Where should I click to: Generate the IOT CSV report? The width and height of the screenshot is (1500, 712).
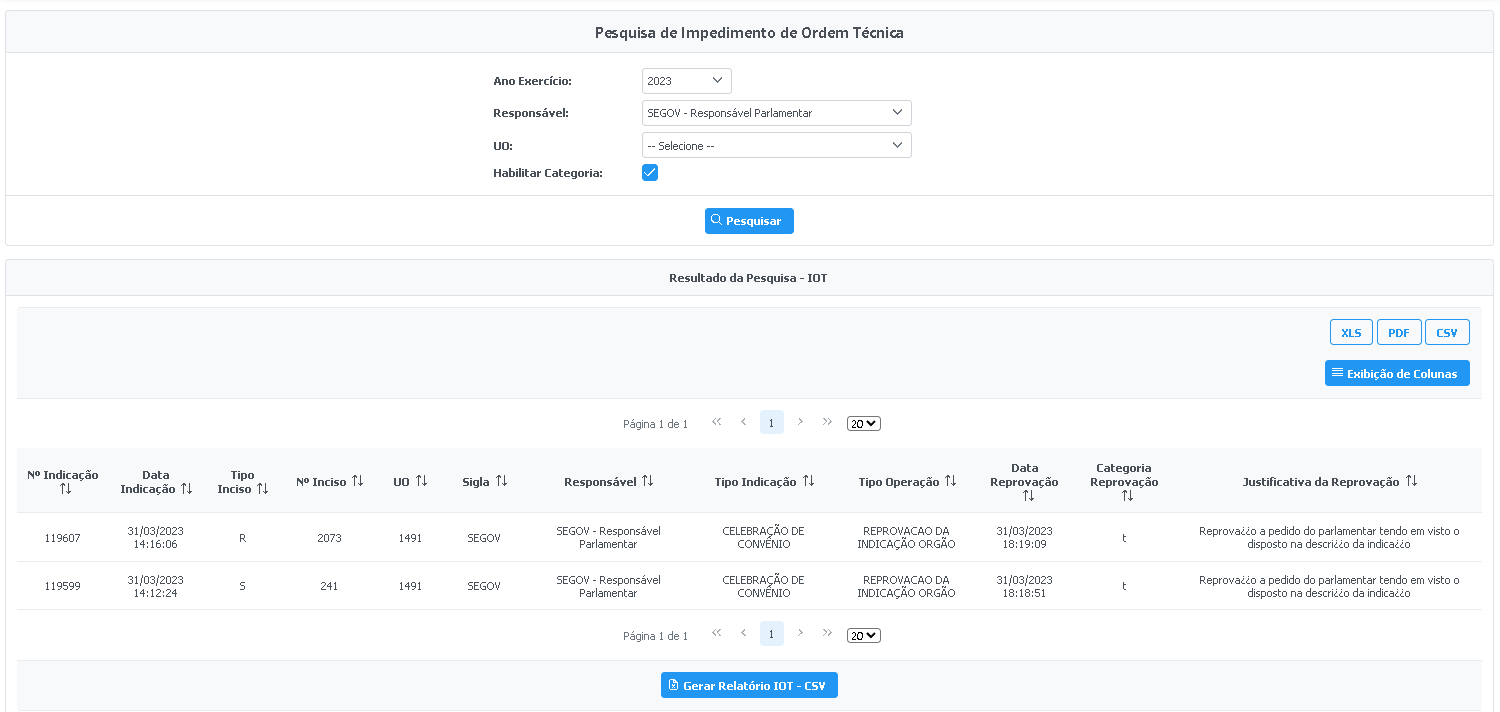click(749, 685)
